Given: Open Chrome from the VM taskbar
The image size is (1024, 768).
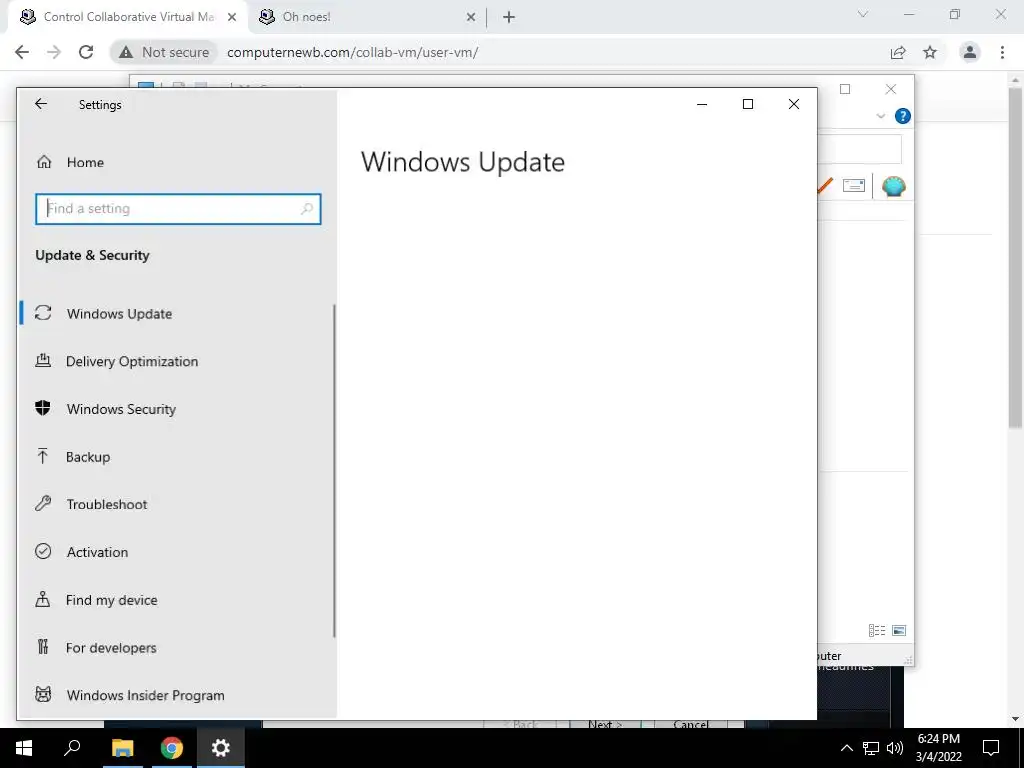Looking at the screenshot, I should [x=172, y=748].
